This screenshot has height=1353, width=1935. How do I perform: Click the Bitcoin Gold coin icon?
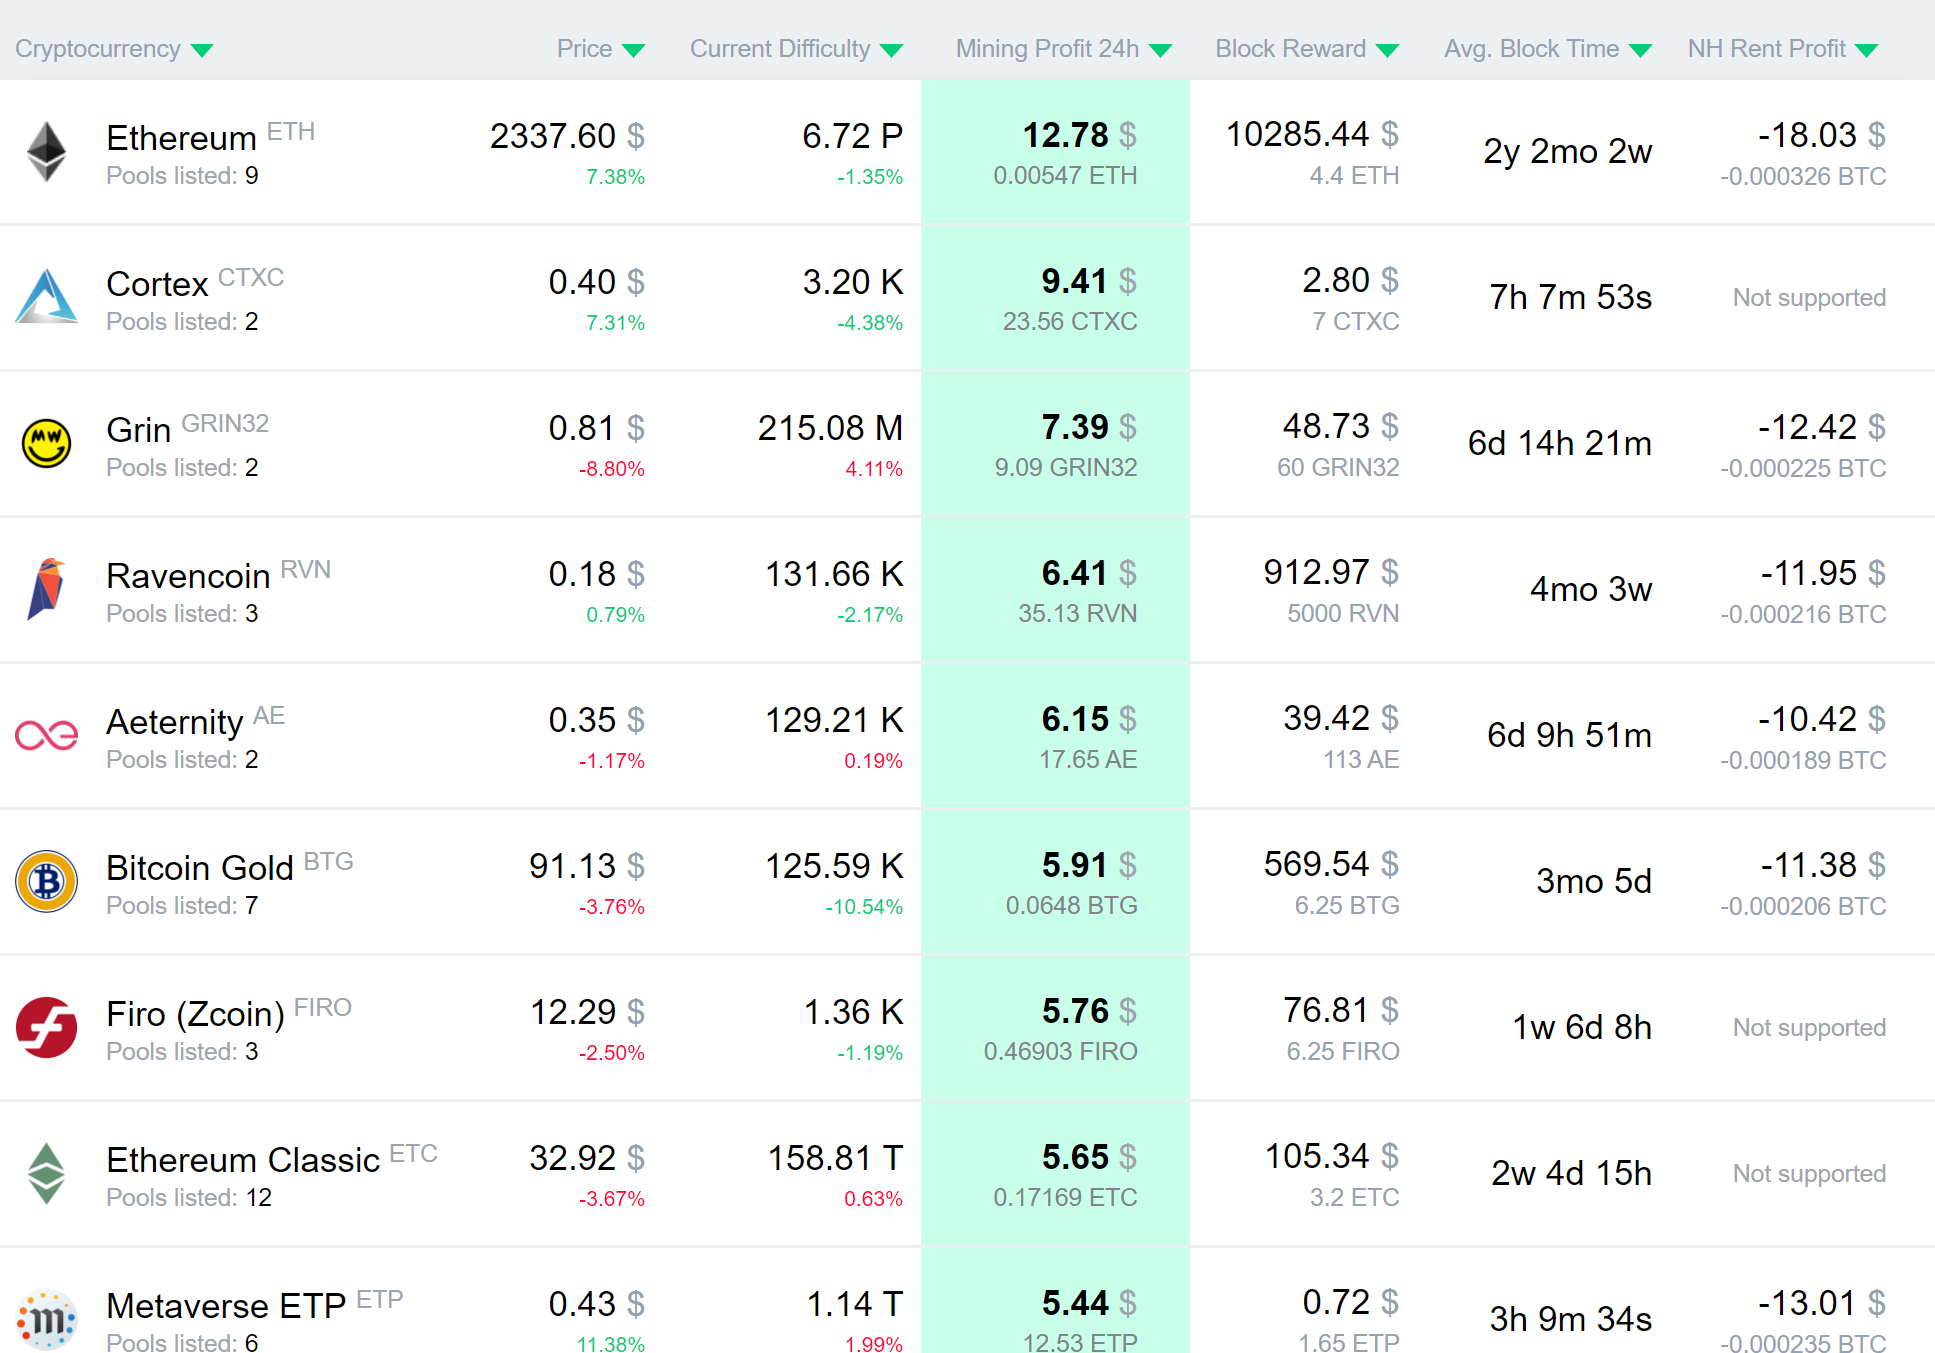[46, 881]
